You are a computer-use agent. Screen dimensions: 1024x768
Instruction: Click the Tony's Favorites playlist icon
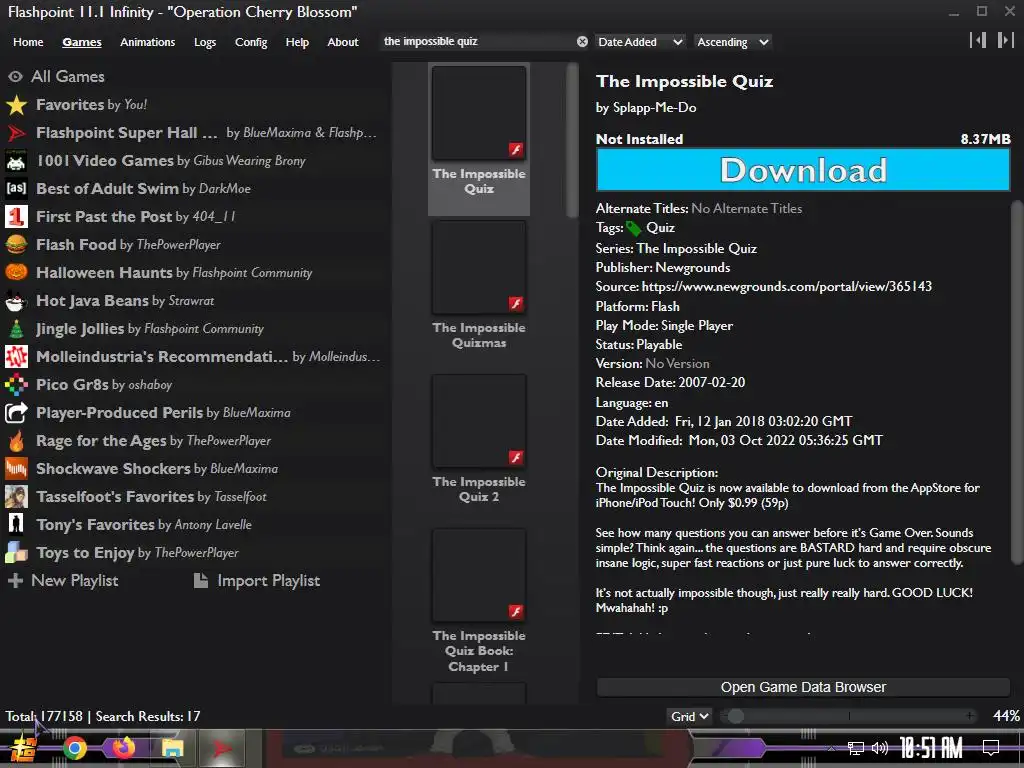pyautogui.click(x=16, y=524)
